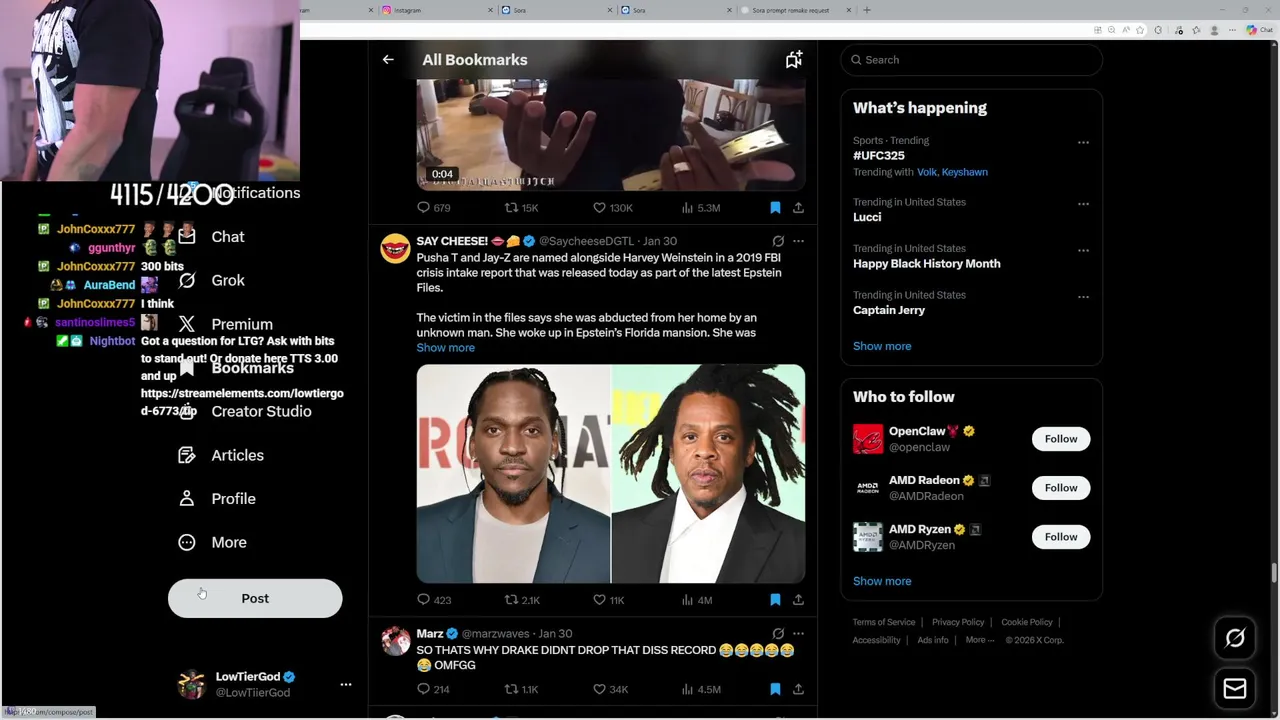
Task: Remove the bookmark on the Marz post
Action: [x=775, y=689]
